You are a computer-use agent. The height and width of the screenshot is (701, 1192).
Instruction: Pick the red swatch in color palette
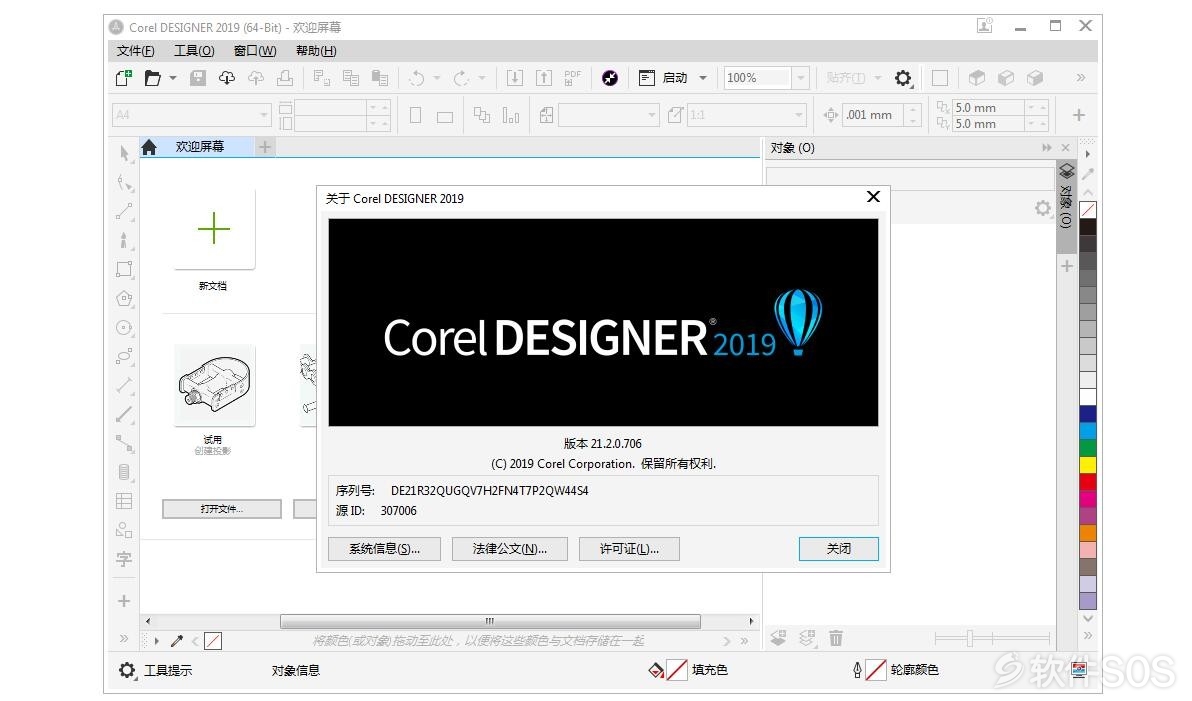[x=1088, y=481]
